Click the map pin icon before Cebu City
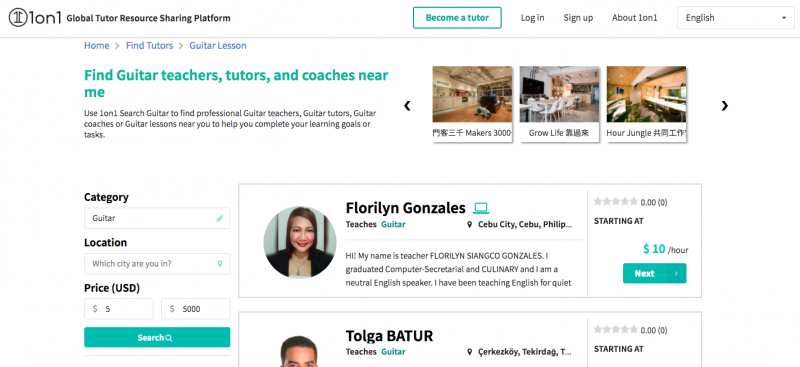Screen dimensions: 800x367 click(470, 224)
